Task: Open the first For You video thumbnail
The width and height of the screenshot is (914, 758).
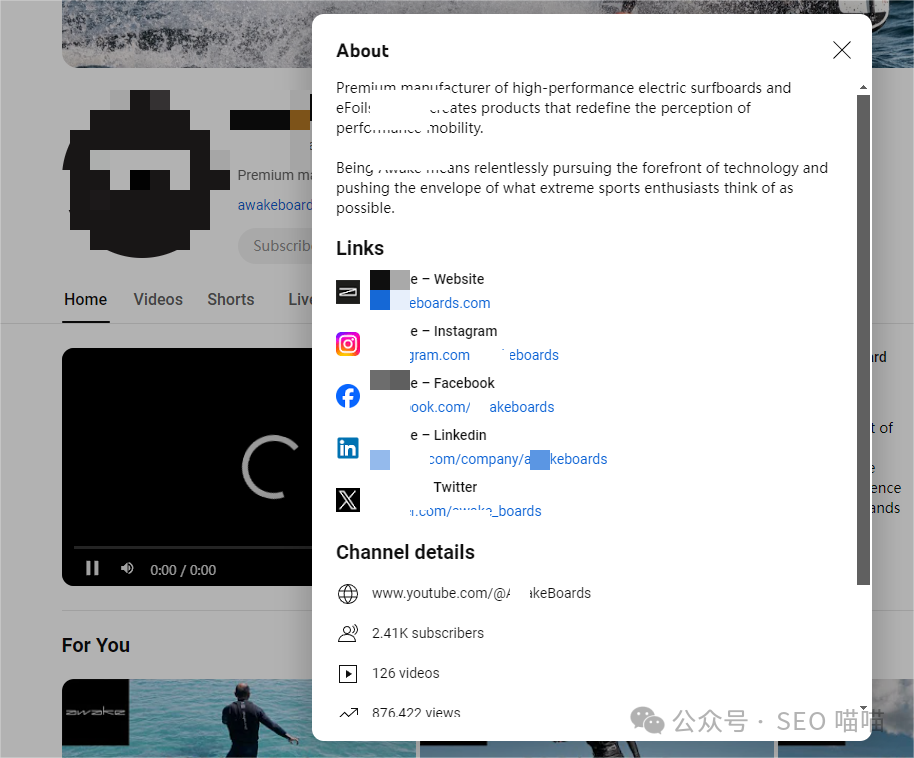Action: [237, 718]
